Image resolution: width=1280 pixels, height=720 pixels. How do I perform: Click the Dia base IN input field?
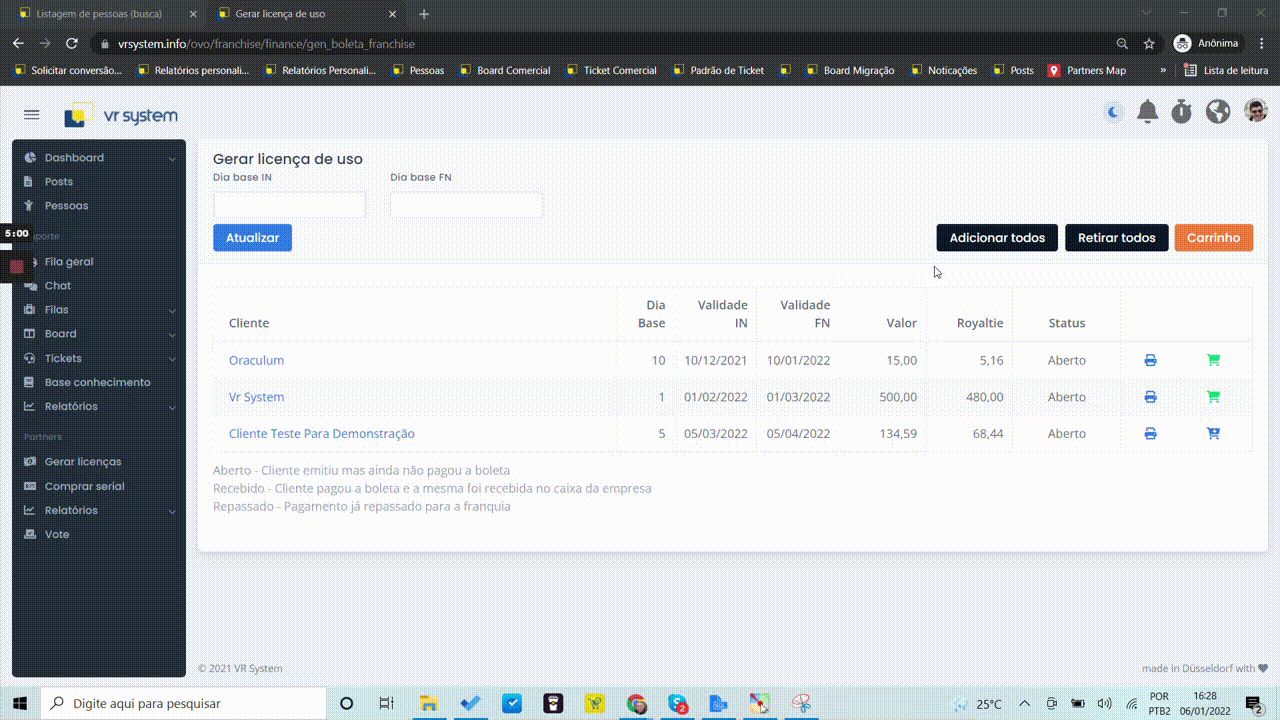289,205
